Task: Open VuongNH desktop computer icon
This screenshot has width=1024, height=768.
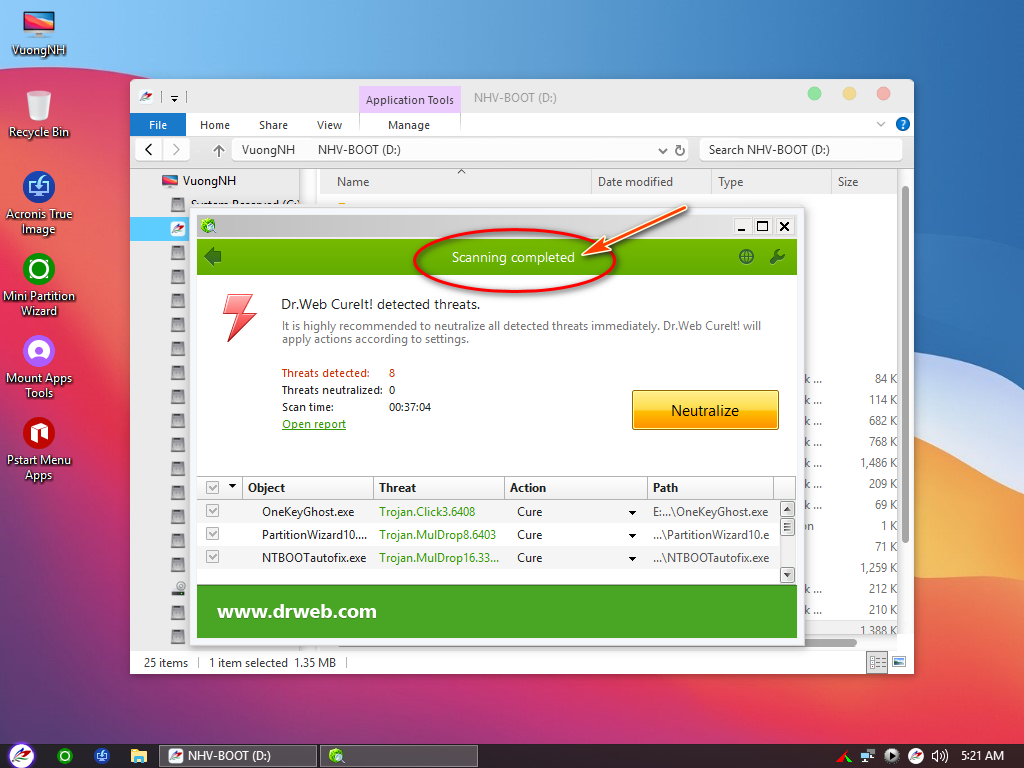Action: click(39, 33)
